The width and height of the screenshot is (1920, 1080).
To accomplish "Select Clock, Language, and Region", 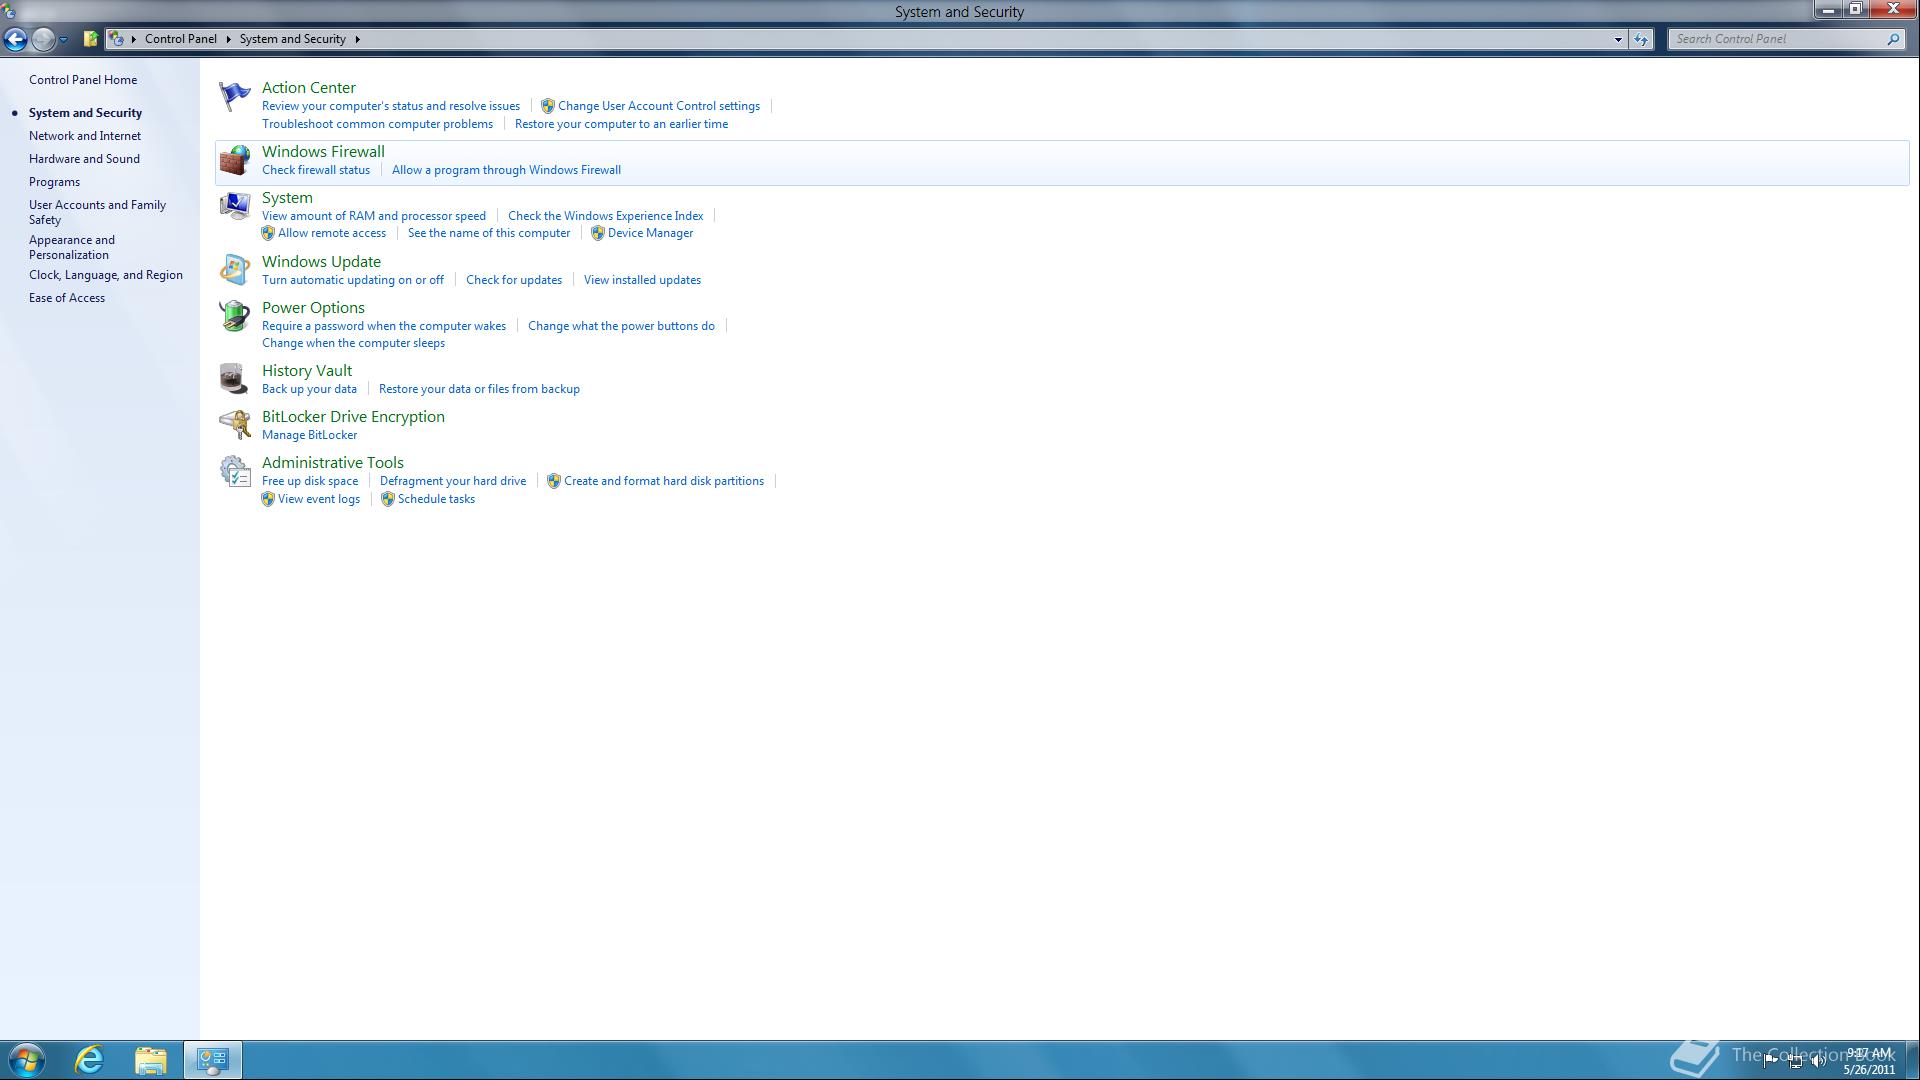I will point(106,275).
